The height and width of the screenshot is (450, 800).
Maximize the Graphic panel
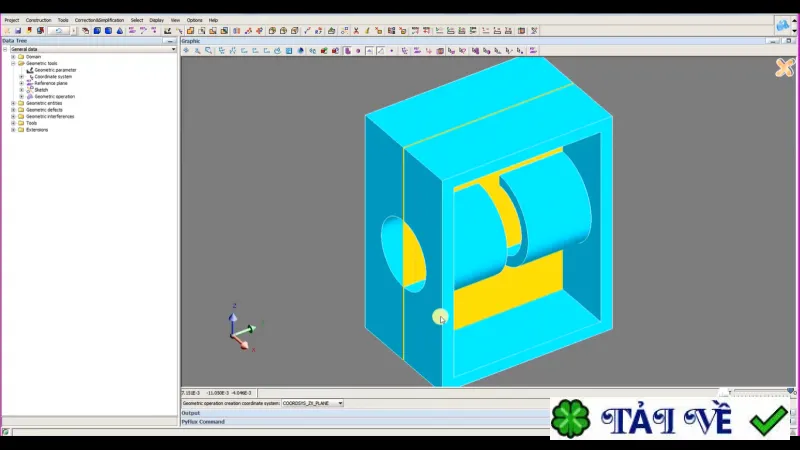[x=788, y=41]
